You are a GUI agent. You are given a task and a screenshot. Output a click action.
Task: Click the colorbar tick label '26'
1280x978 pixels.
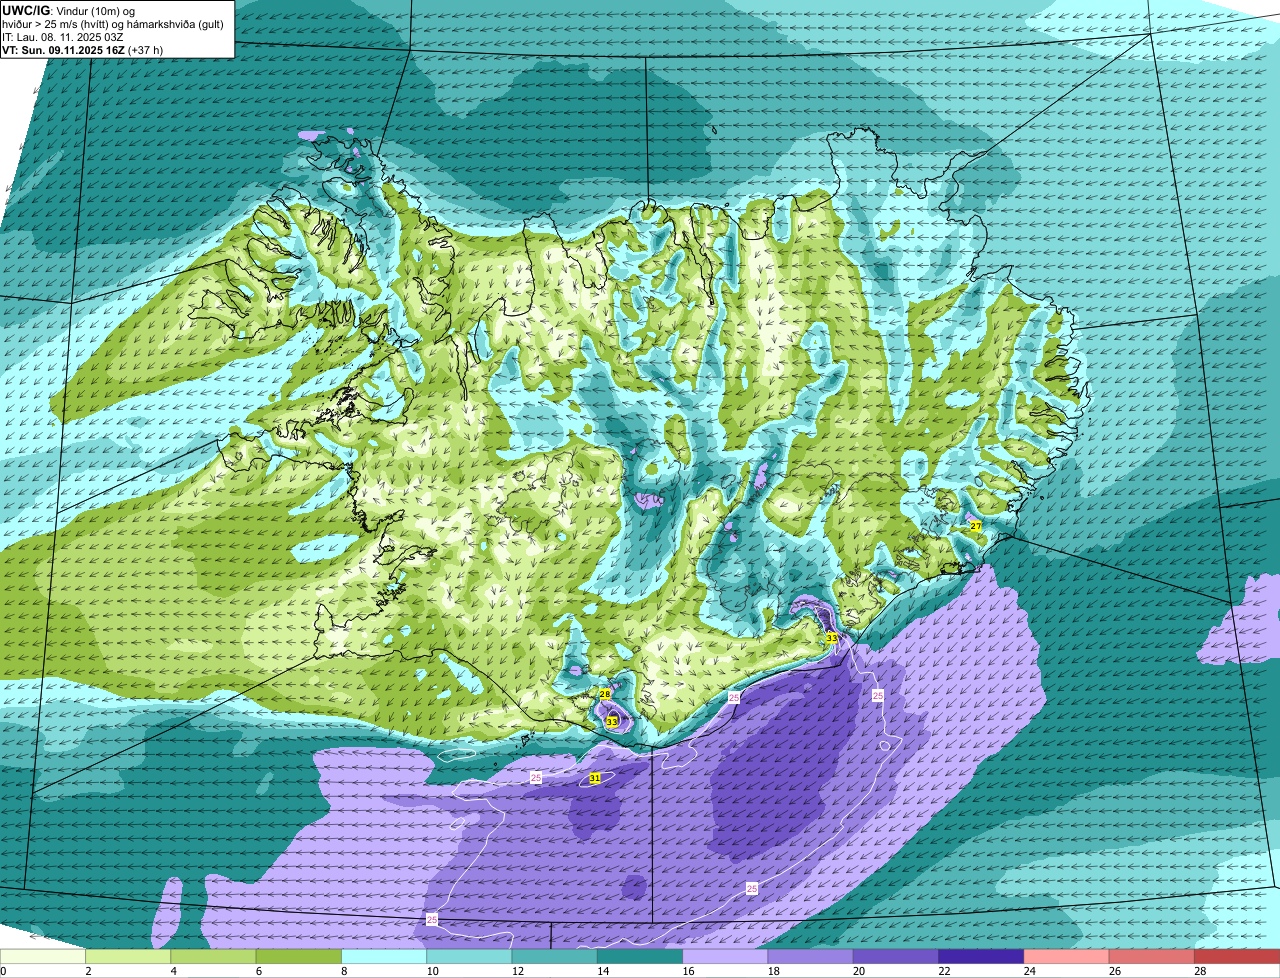(1114, 971)
